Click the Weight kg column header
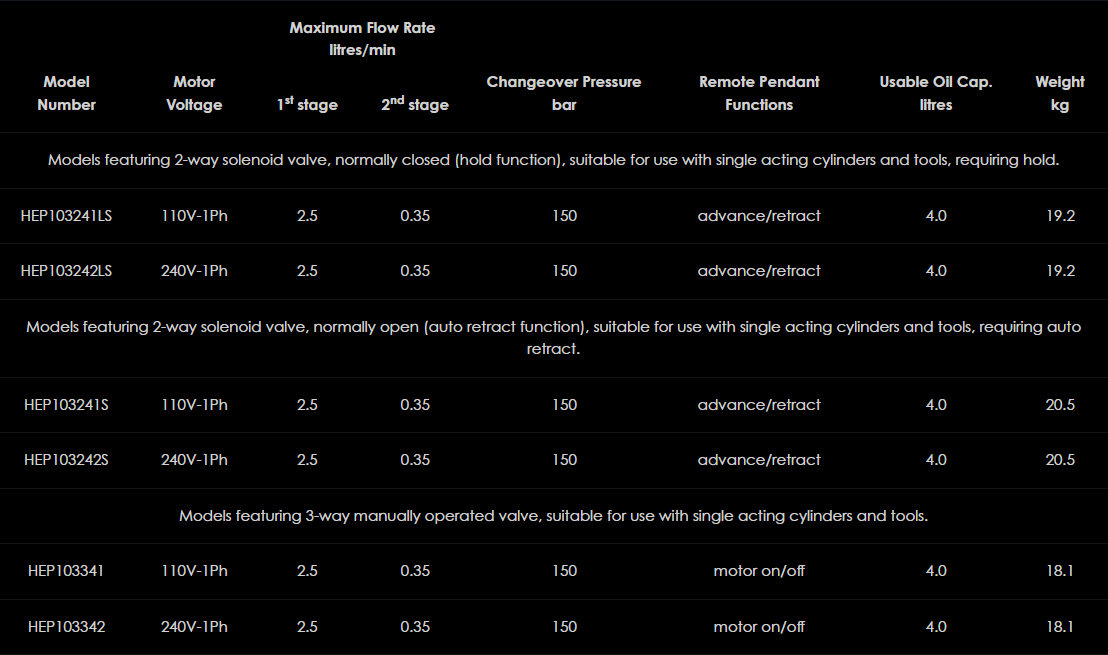This screenshot has width=1108, height=655. point(1060,93)
